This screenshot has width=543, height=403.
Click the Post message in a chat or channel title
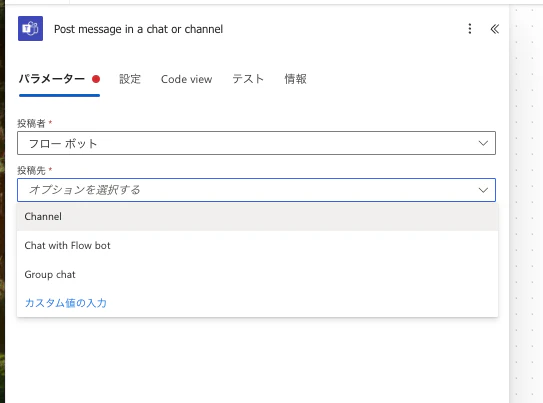[x=138, y=29]
